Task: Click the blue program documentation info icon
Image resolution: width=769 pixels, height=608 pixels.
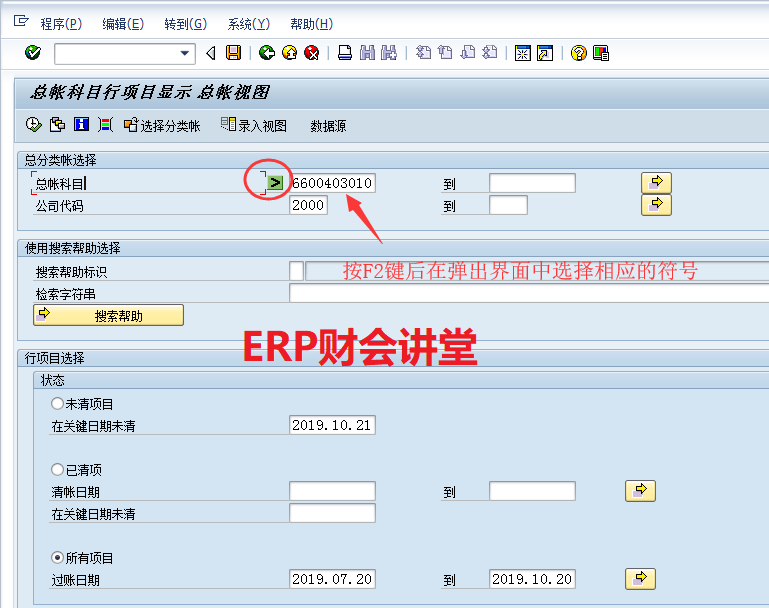Action: point(81,125)
